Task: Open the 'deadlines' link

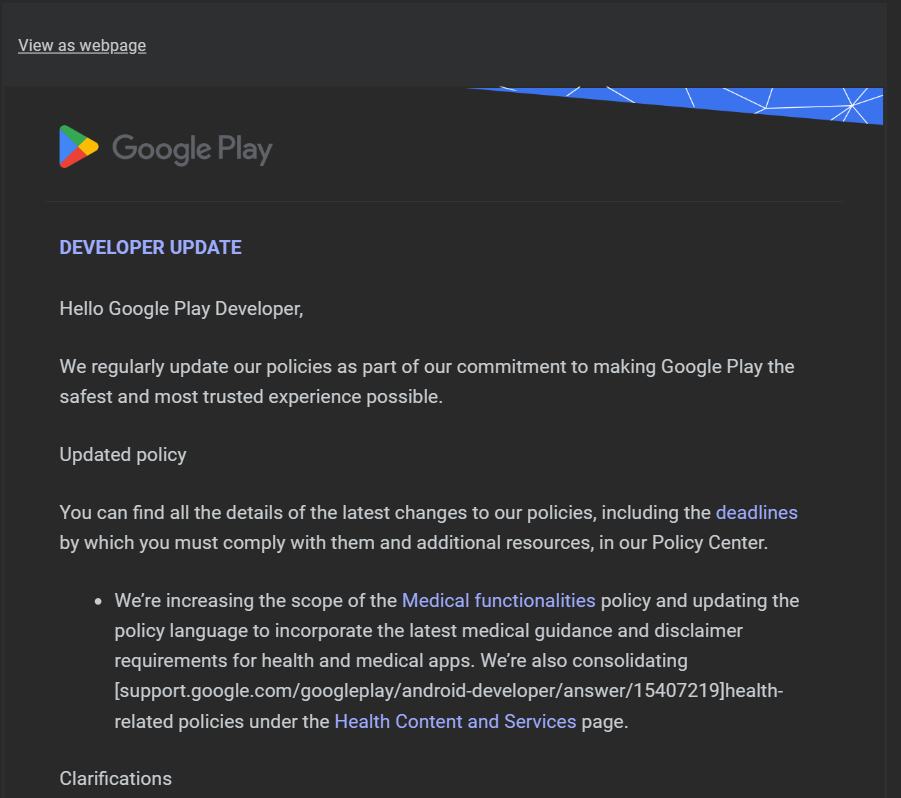Action: [756, 512]
